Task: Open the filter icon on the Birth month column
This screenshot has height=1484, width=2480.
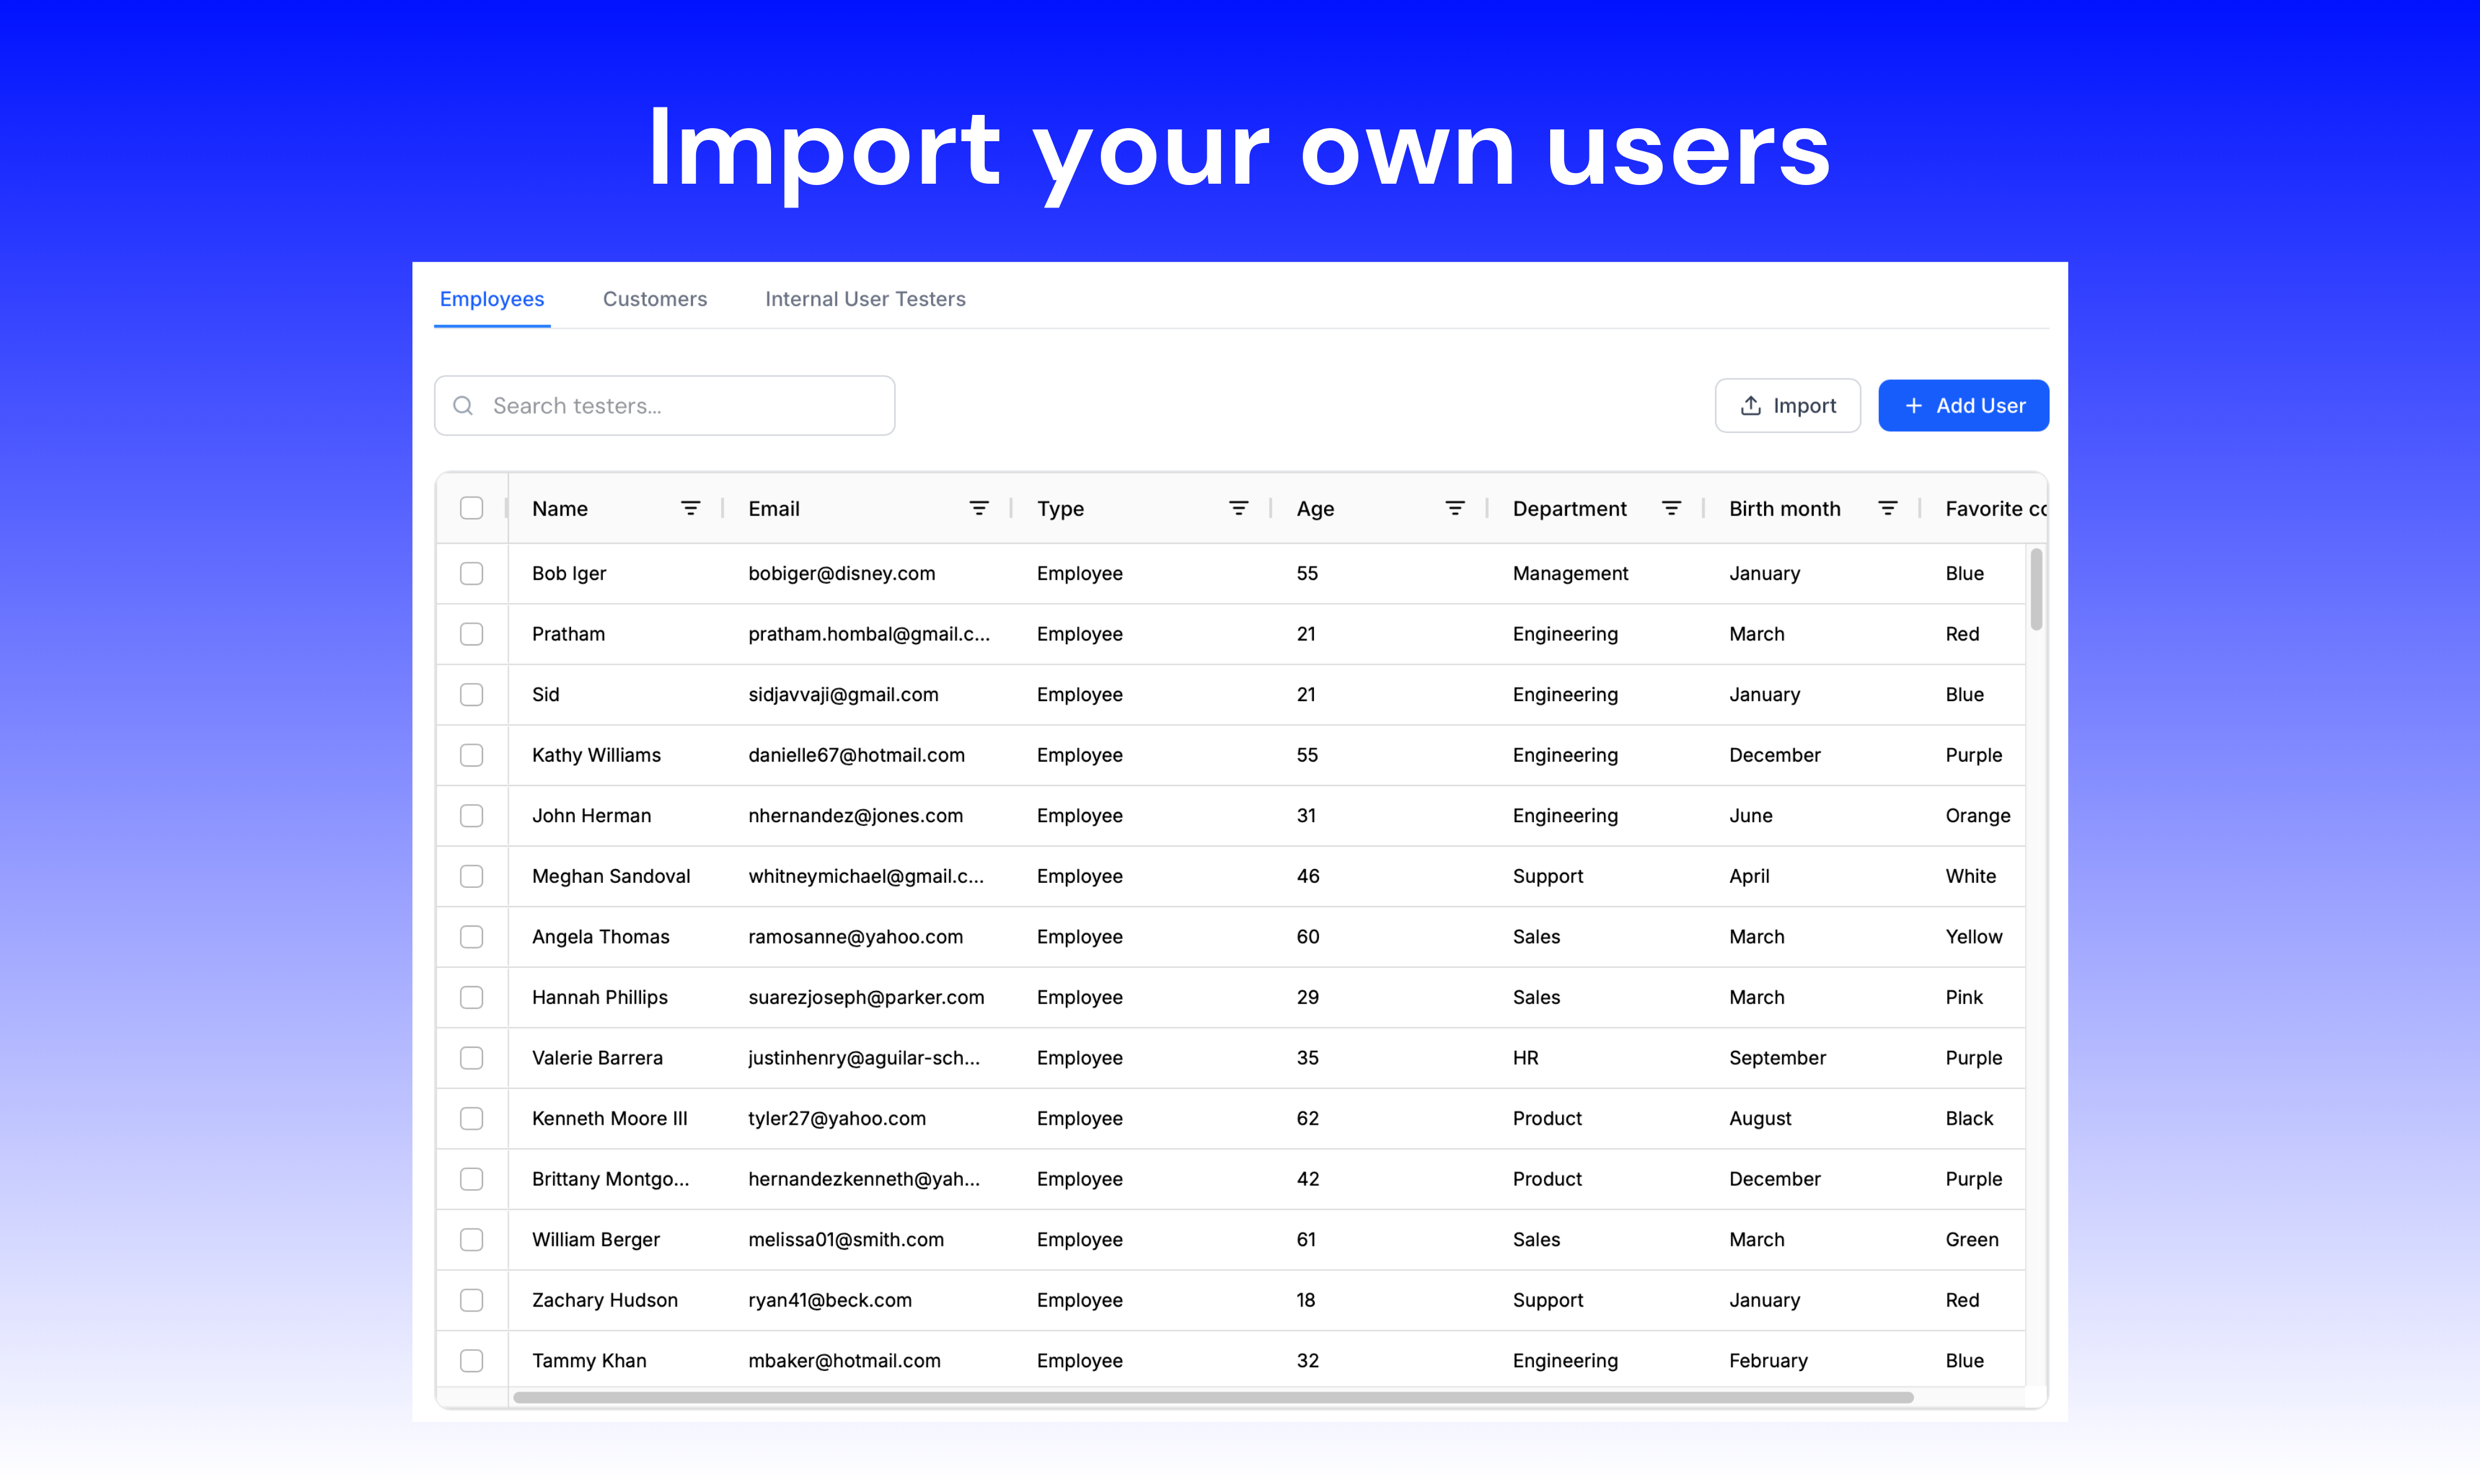Action: (1888, 508)
